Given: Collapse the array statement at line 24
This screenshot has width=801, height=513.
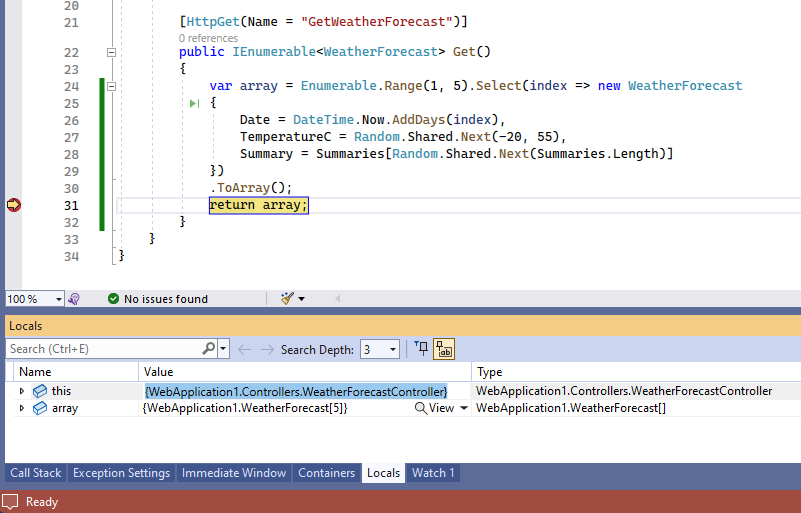Looking at the screenshot, I should pos(111,86).
